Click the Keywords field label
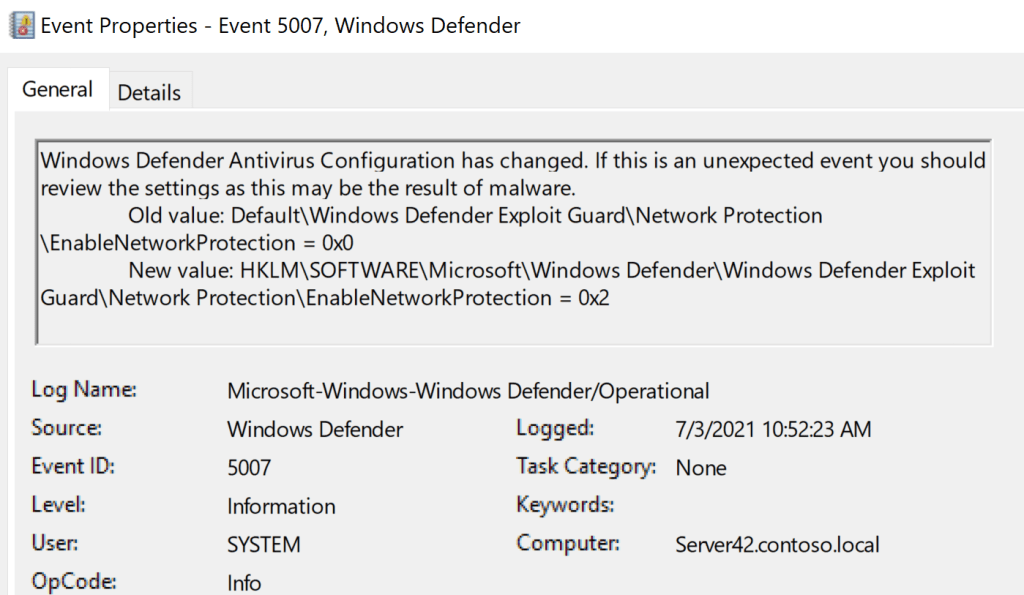Viewport: 1024px width, 595px height. (565, 505)
